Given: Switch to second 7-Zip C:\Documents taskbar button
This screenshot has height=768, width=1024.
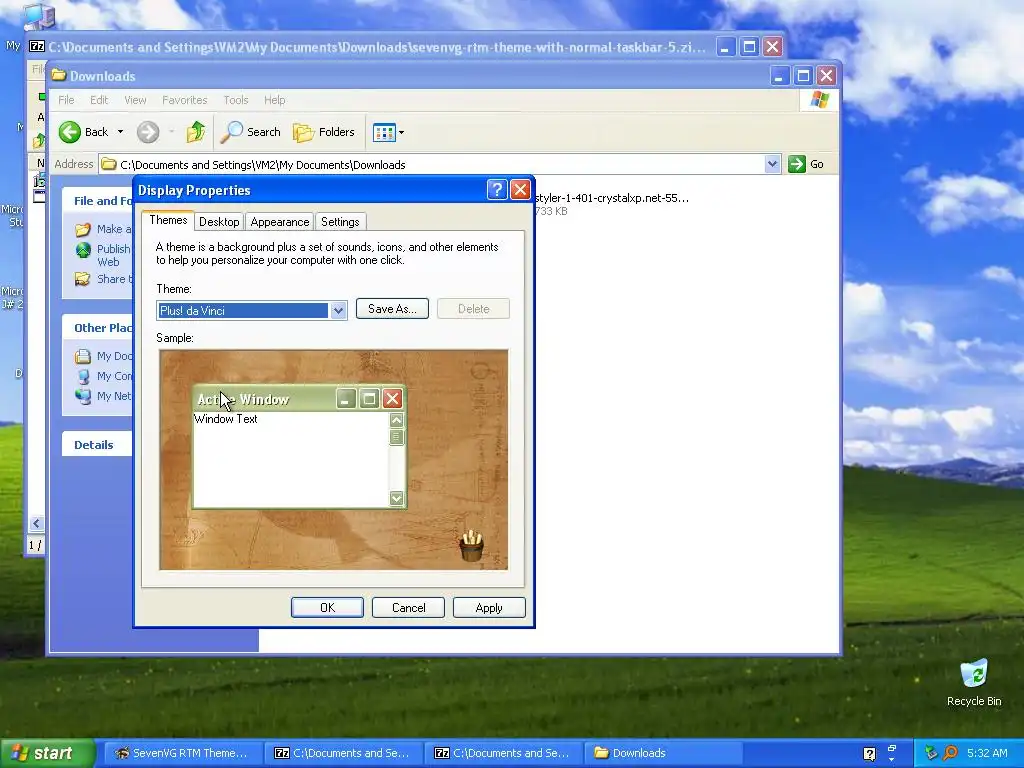Looking at the screenshot, I should tap(502, 753).
